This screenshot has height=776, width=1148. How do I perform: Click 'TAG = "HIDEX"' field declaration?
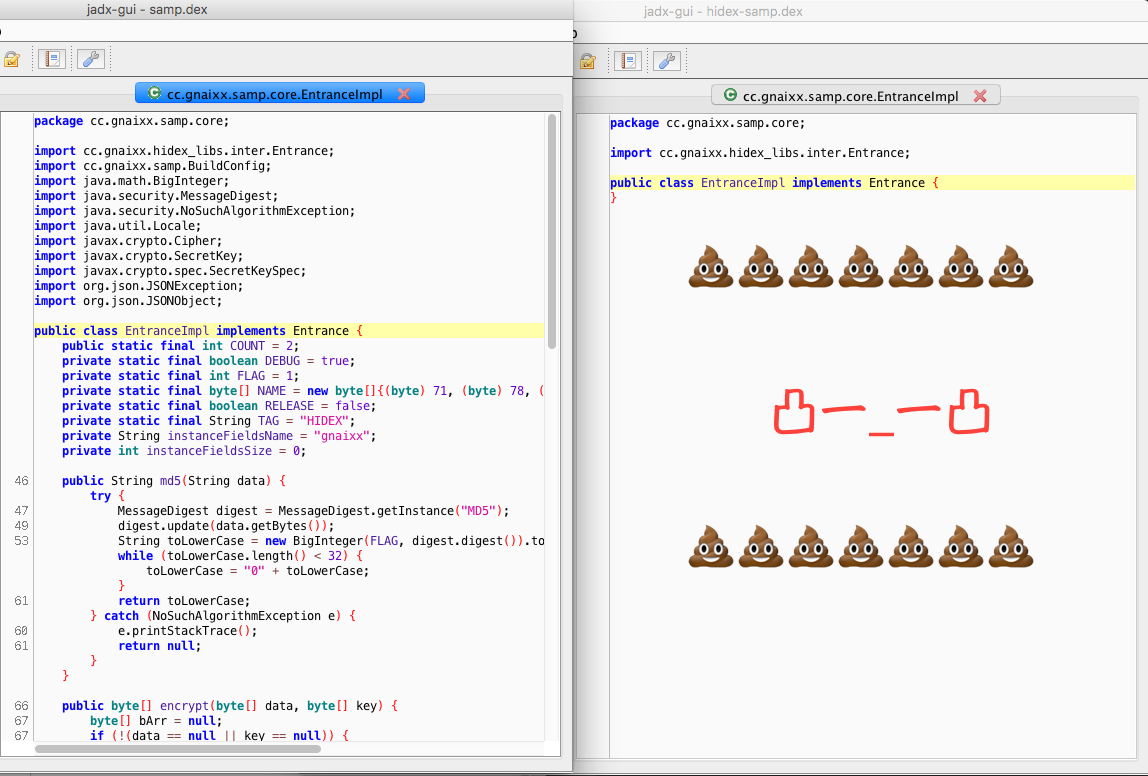[209, 421]
